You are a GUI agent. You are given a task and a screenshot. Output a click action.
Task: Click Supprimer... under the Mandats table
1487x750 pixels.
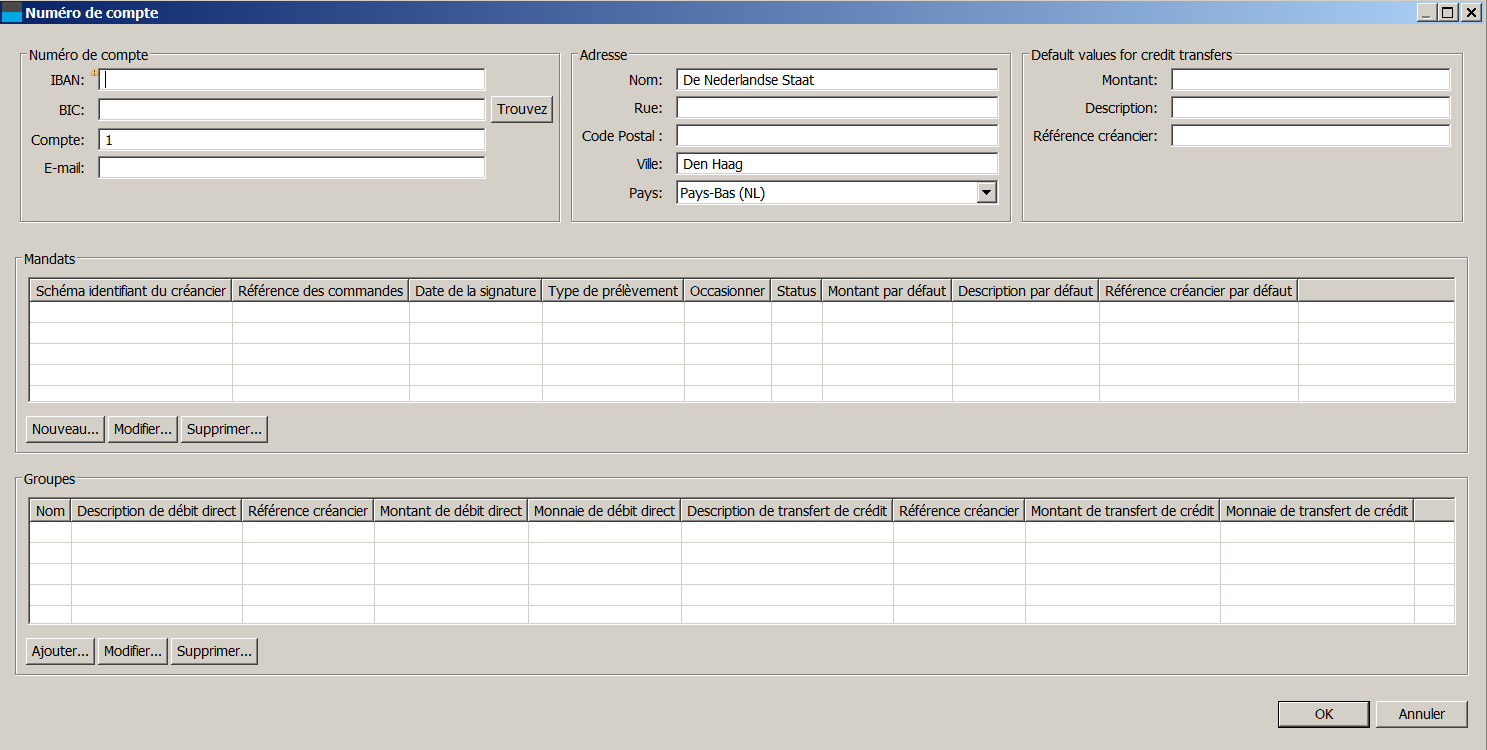tap(224, 429)
